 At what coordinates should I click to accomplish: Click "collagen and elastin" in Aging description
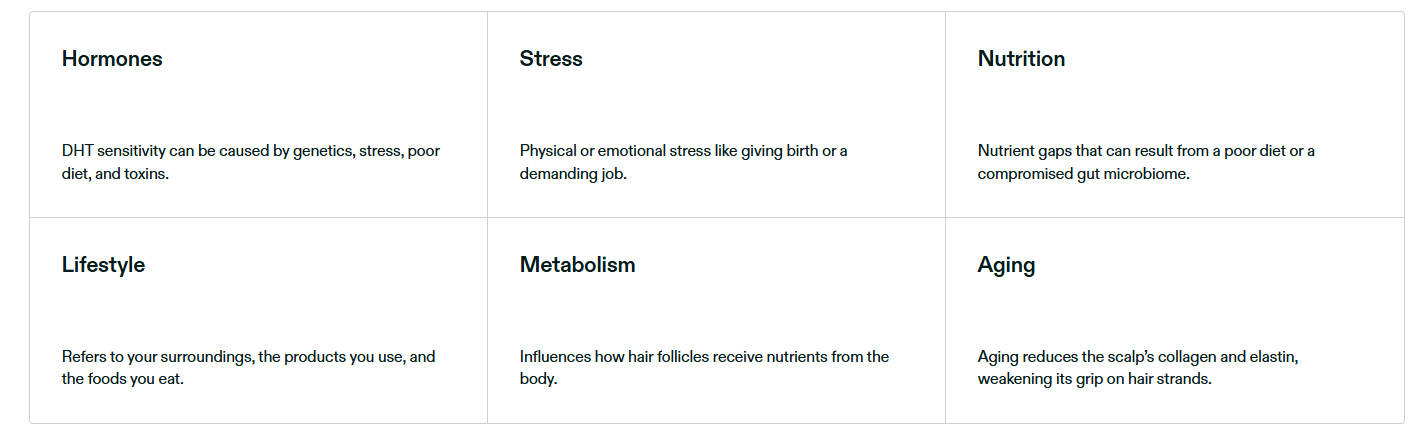(x=1225, y=357)
